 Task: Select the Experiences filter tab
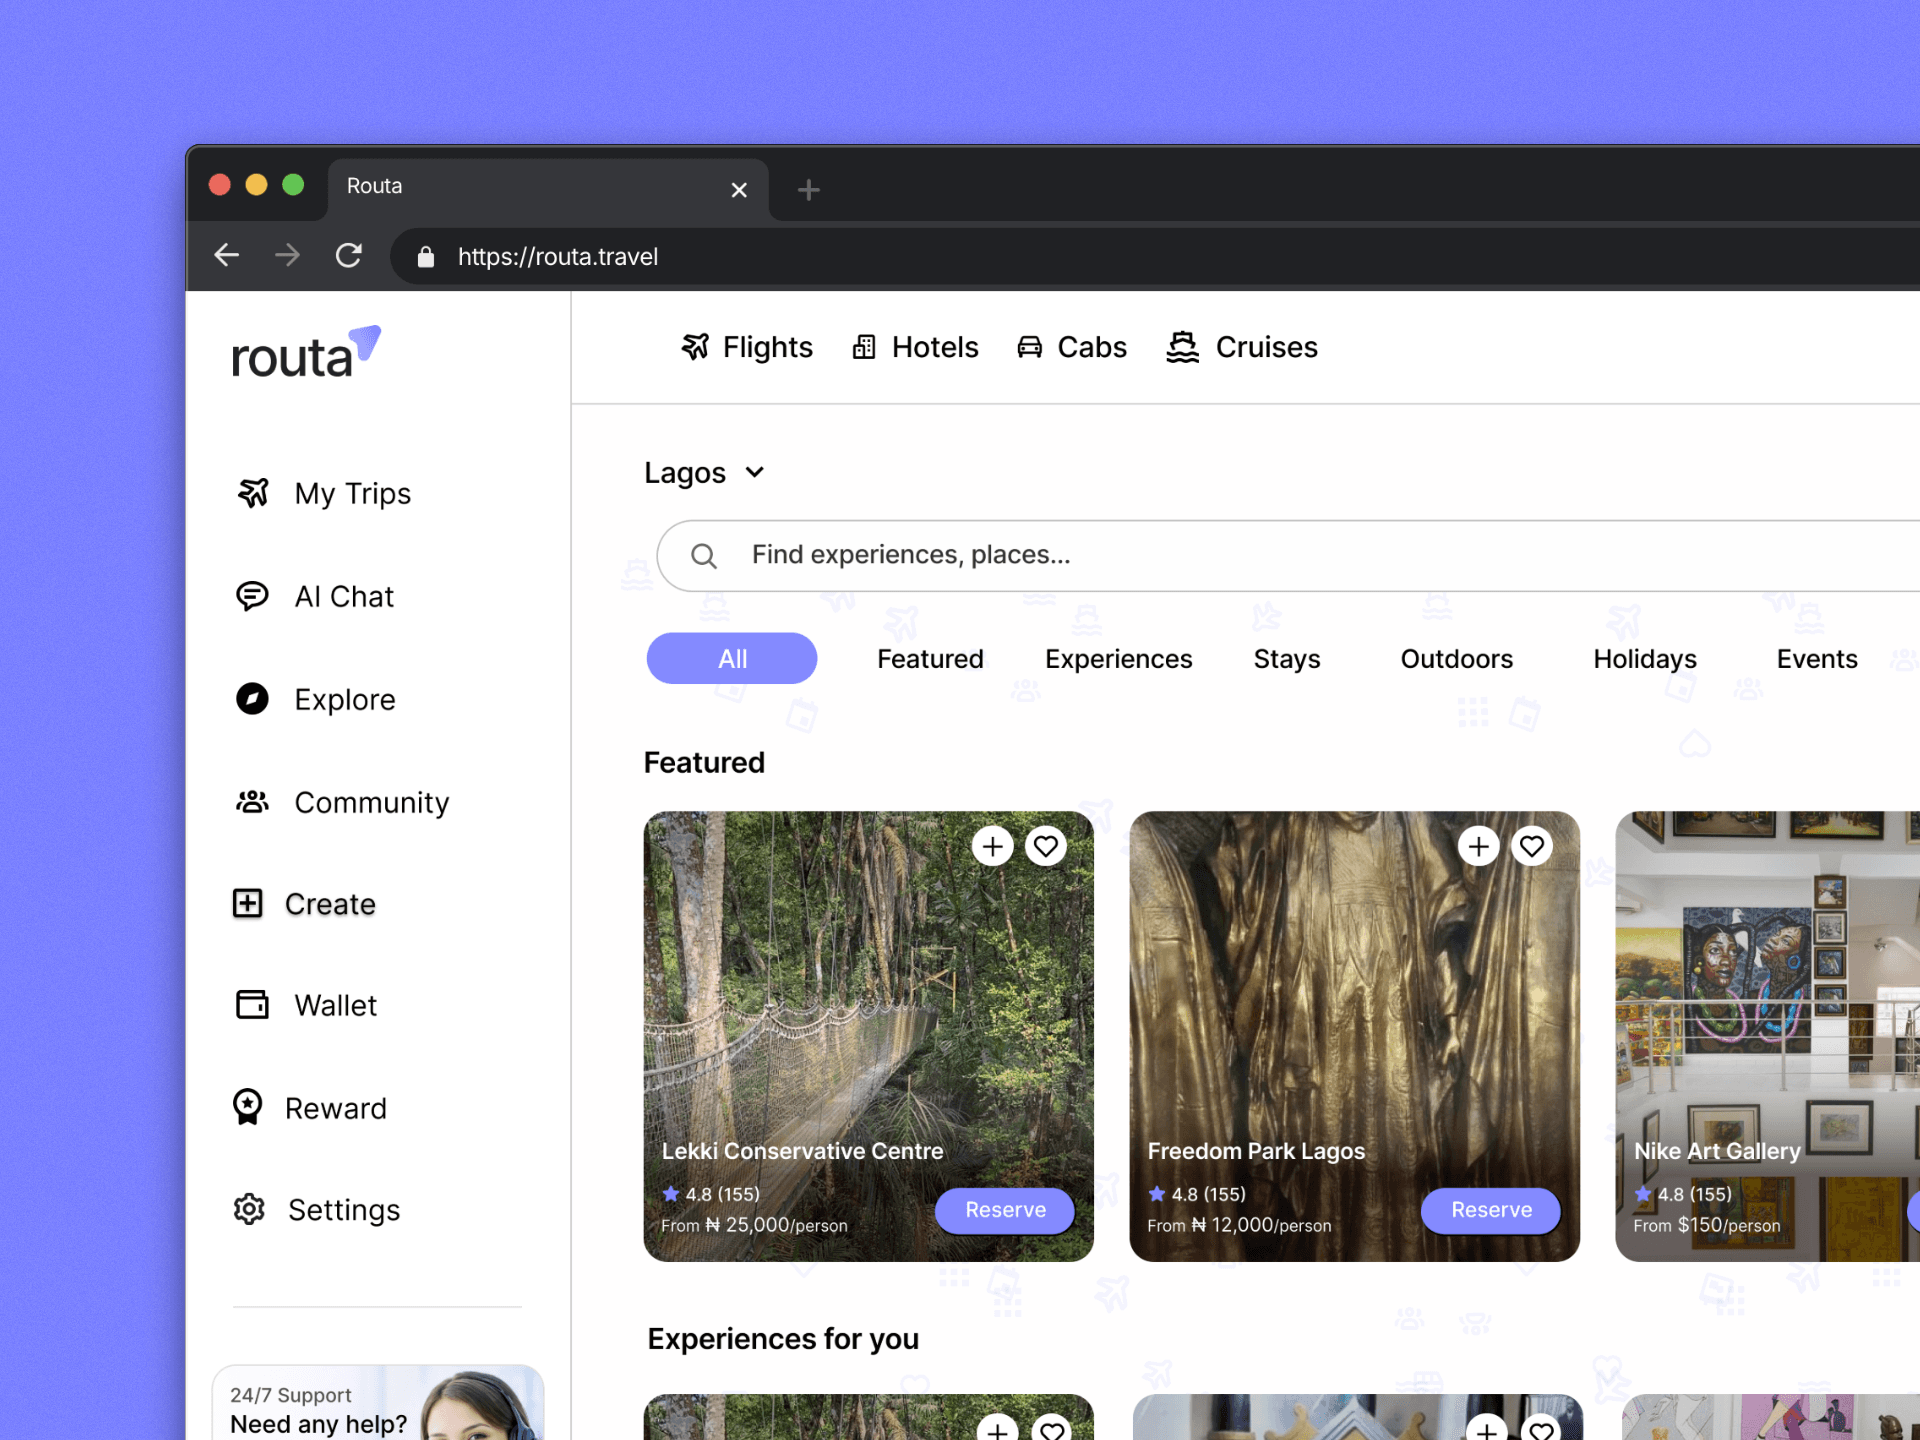tap(1119, 659)
